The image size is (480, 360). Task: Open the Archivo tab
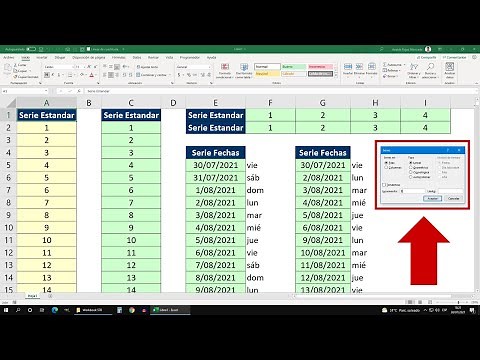(9, 57)
